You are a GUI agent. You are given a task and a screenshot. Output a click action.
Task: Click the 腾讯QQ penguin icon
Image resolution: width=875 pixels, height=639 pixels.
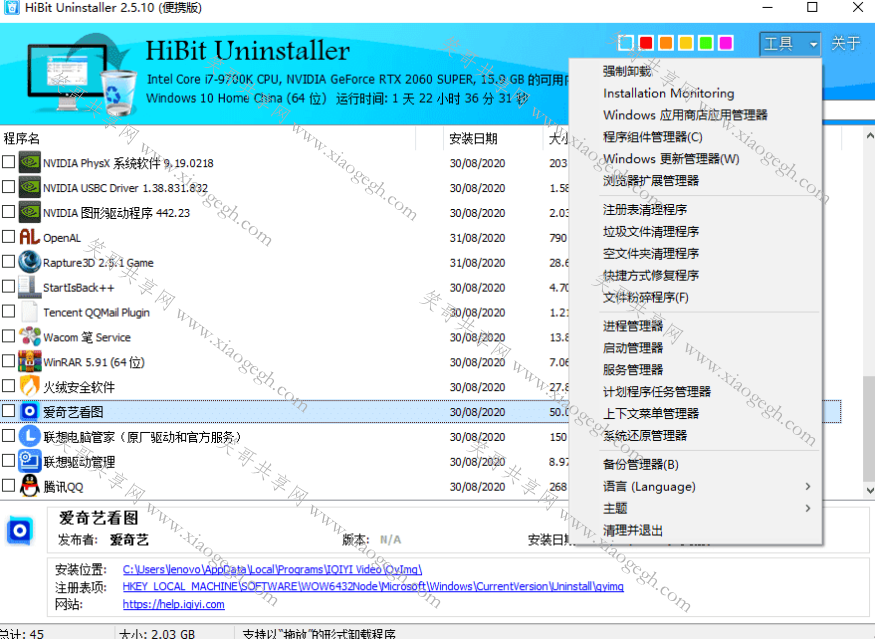30,486
